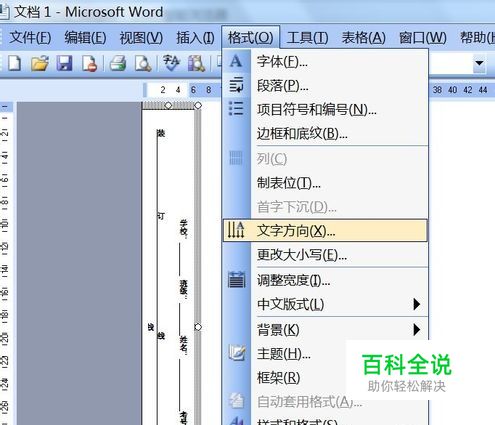Click the Open folder icon
This screenshot has height=425, width=495.
(x=40, y=63)
